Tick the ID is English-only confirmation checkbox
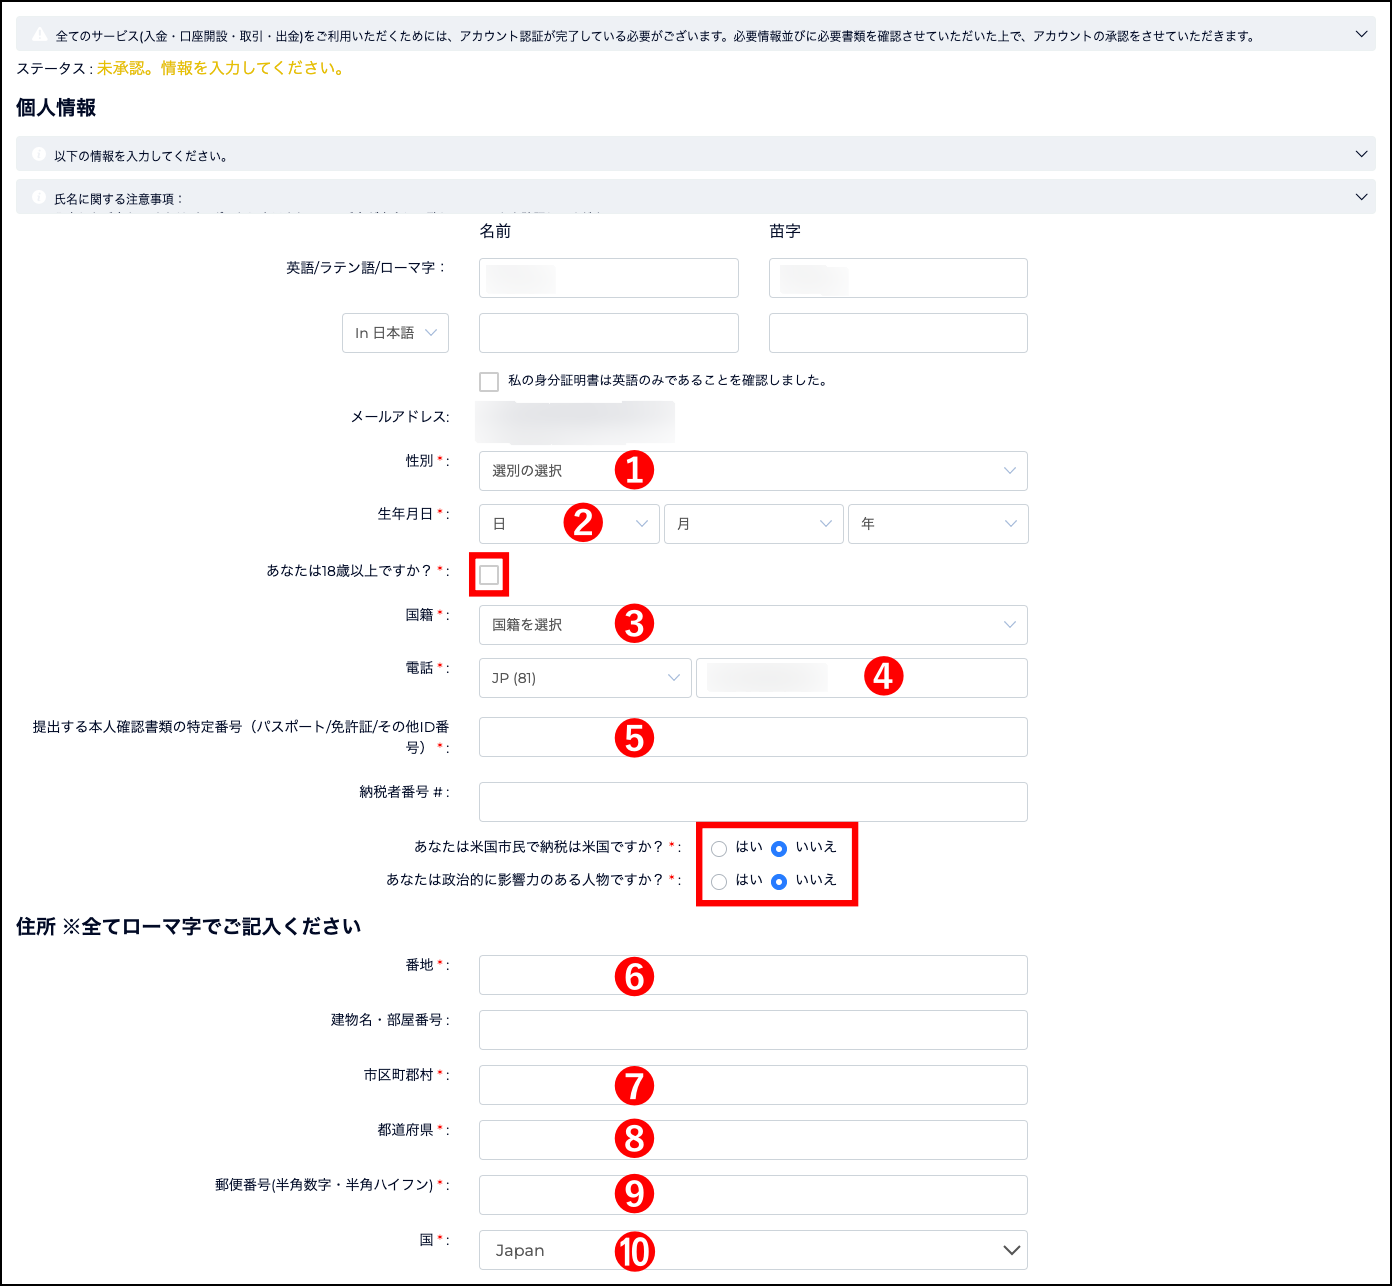This screenshot has height=1286, width=1392. click(489, 381)
